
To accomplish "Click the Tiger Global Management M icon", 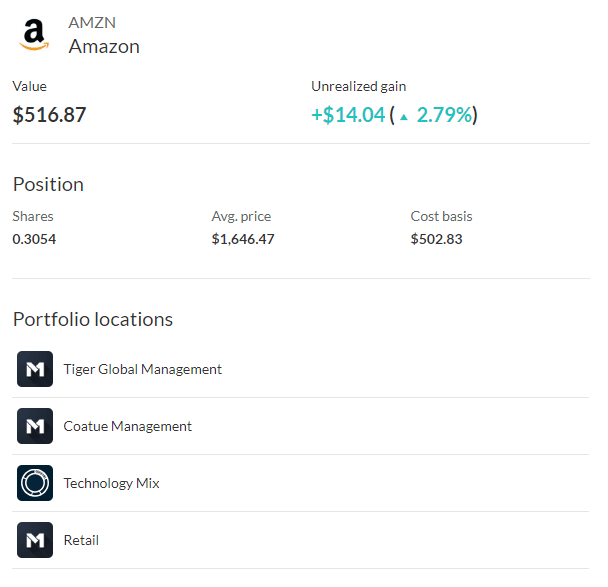I will (35, 369).
